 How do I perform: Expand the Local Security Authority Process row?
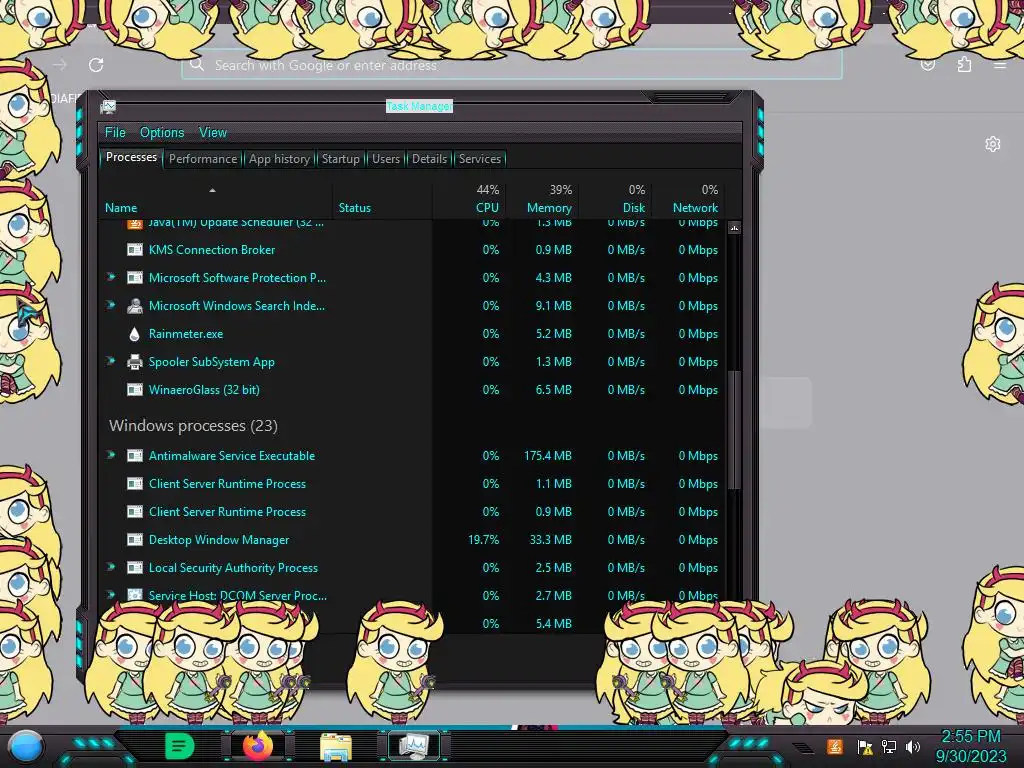(111, 568)
